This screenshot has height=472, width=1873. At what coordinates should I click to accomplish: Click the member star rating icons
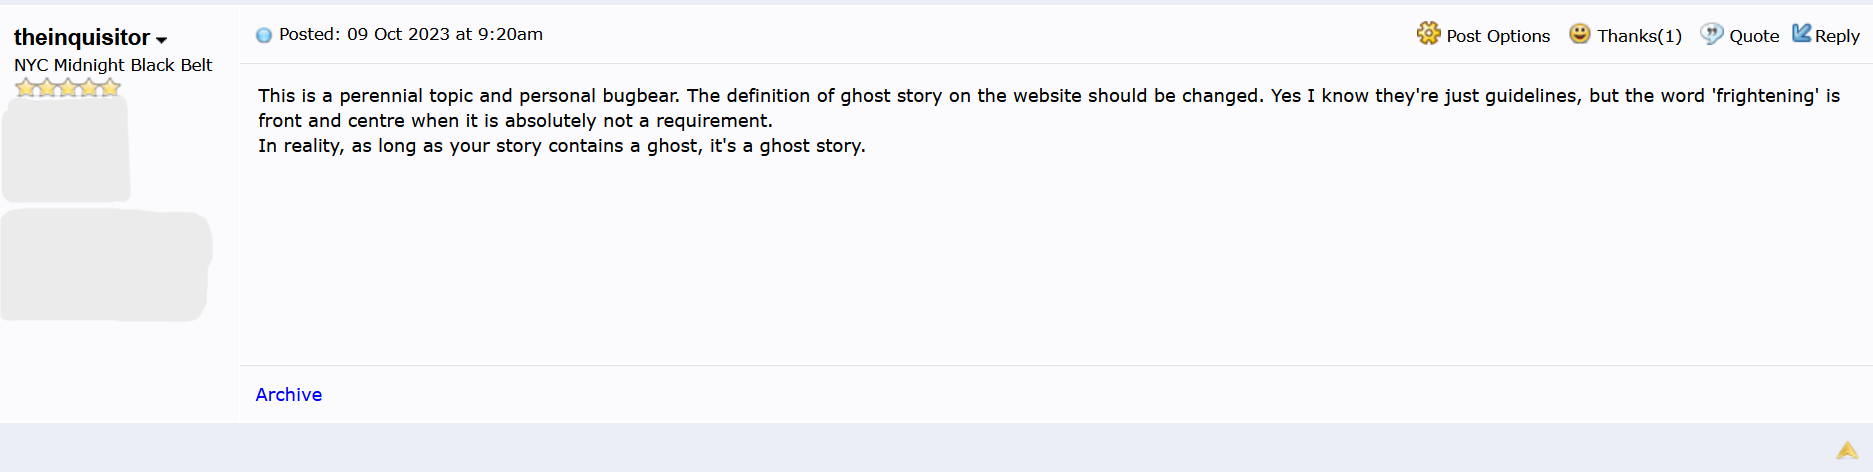(x=67, y=88)
